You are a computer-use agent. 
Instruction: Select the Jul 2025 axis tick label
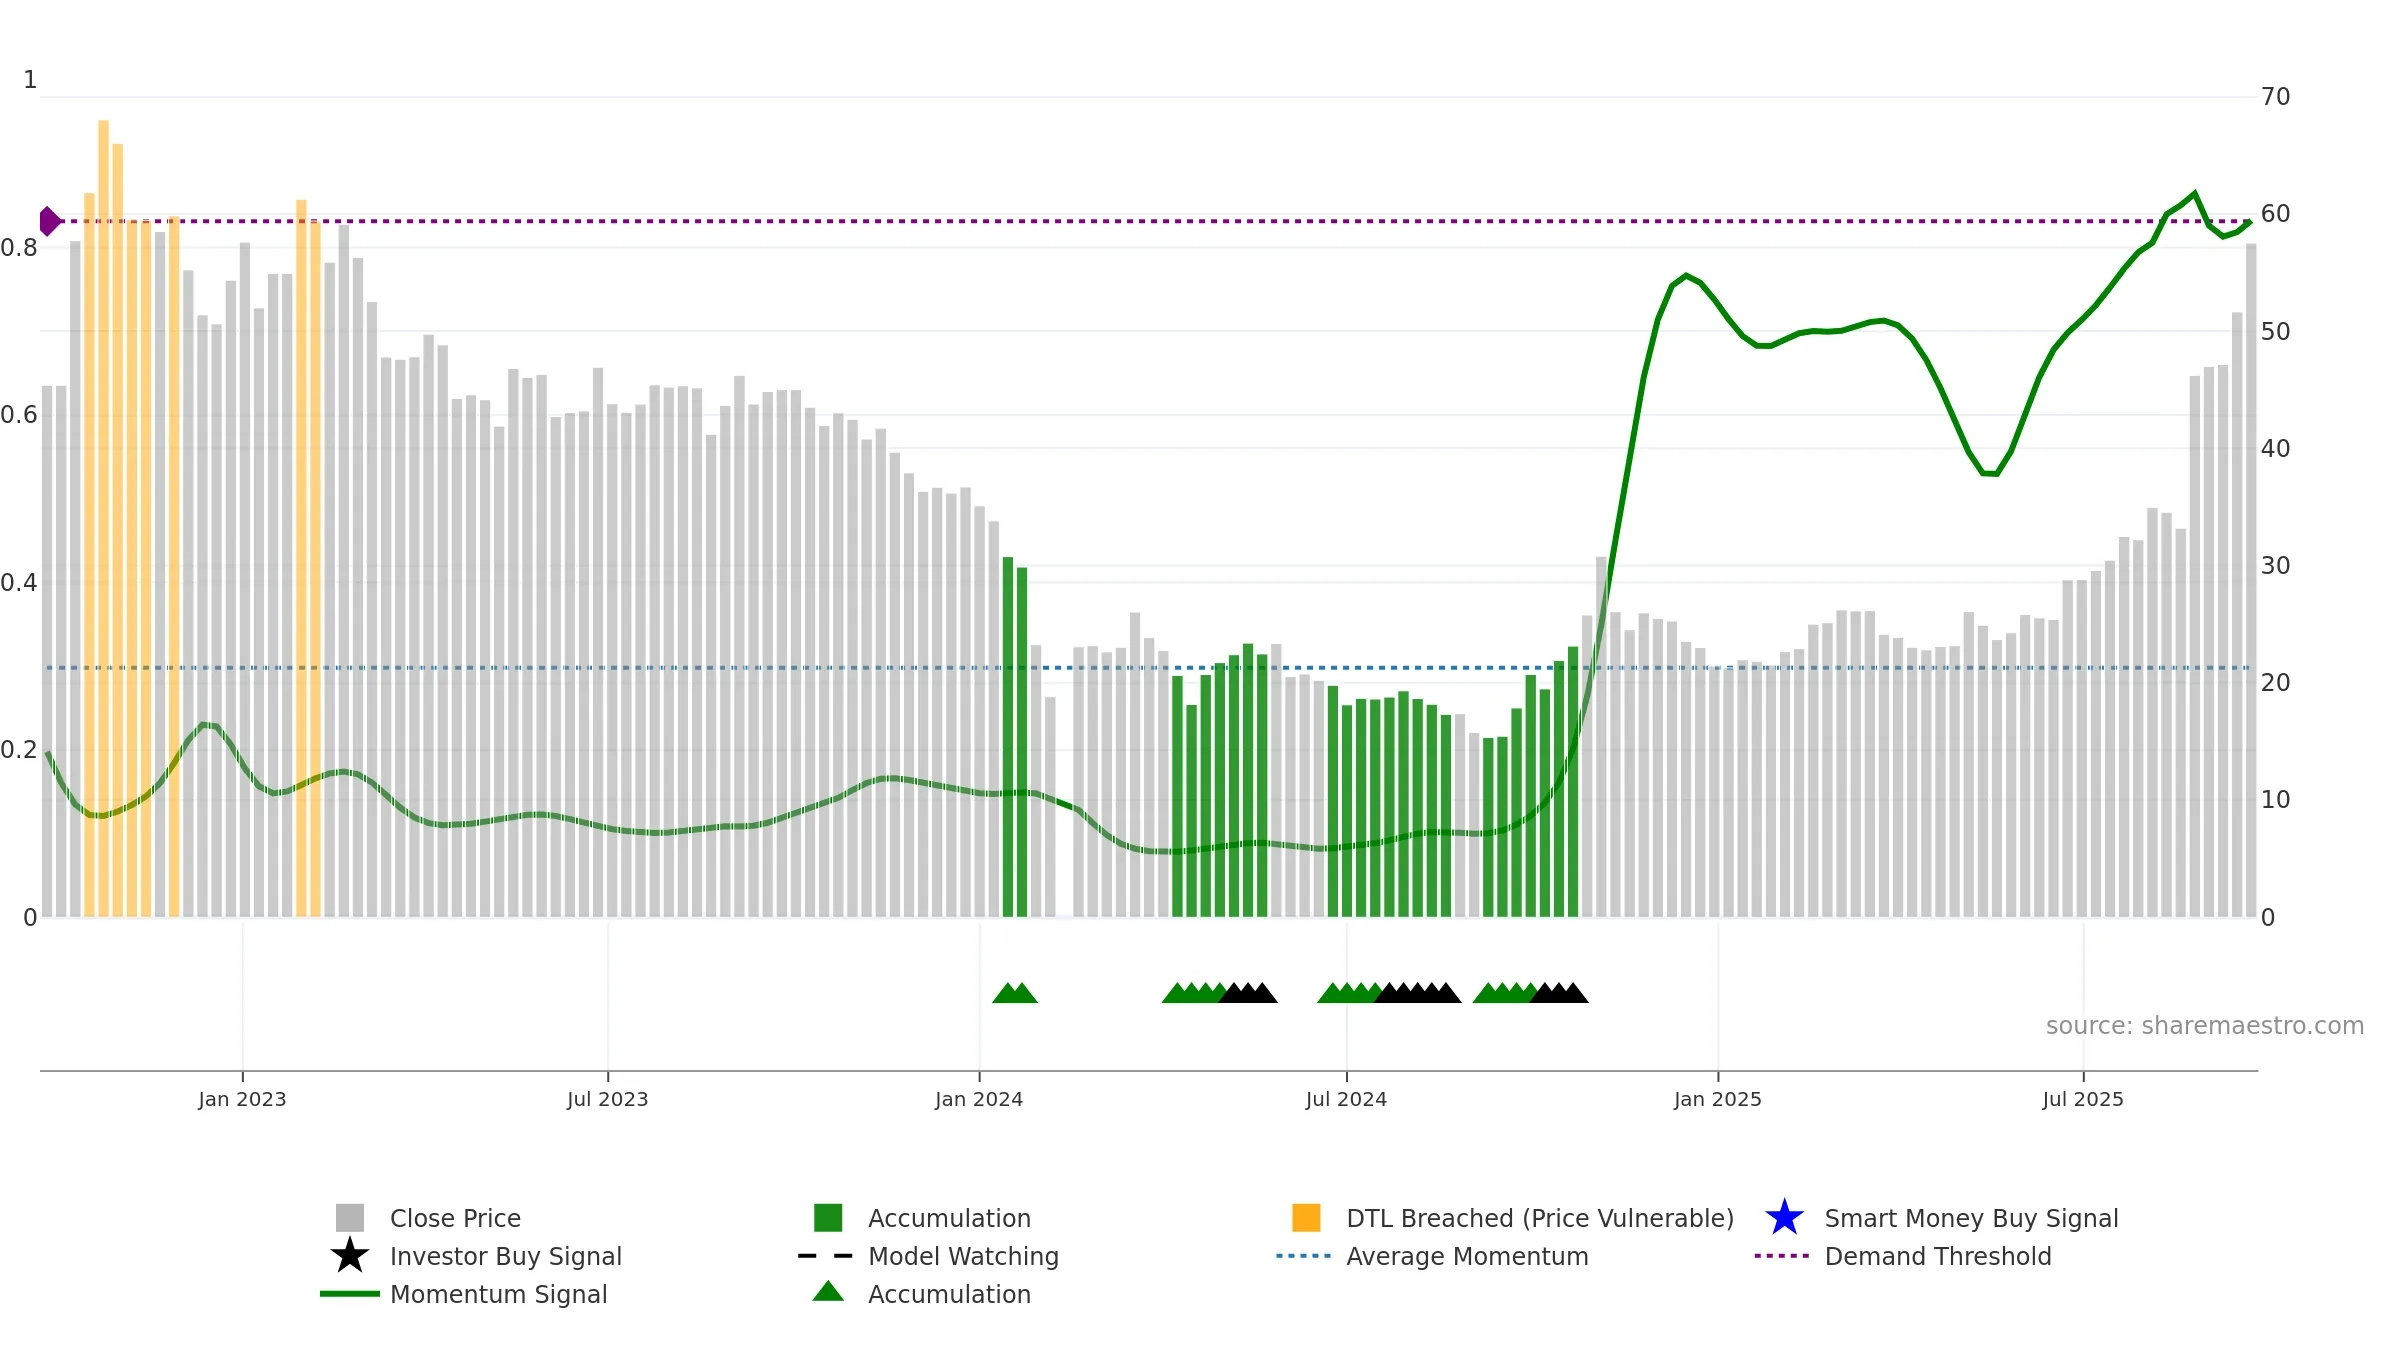[x=2083, y=1100]
